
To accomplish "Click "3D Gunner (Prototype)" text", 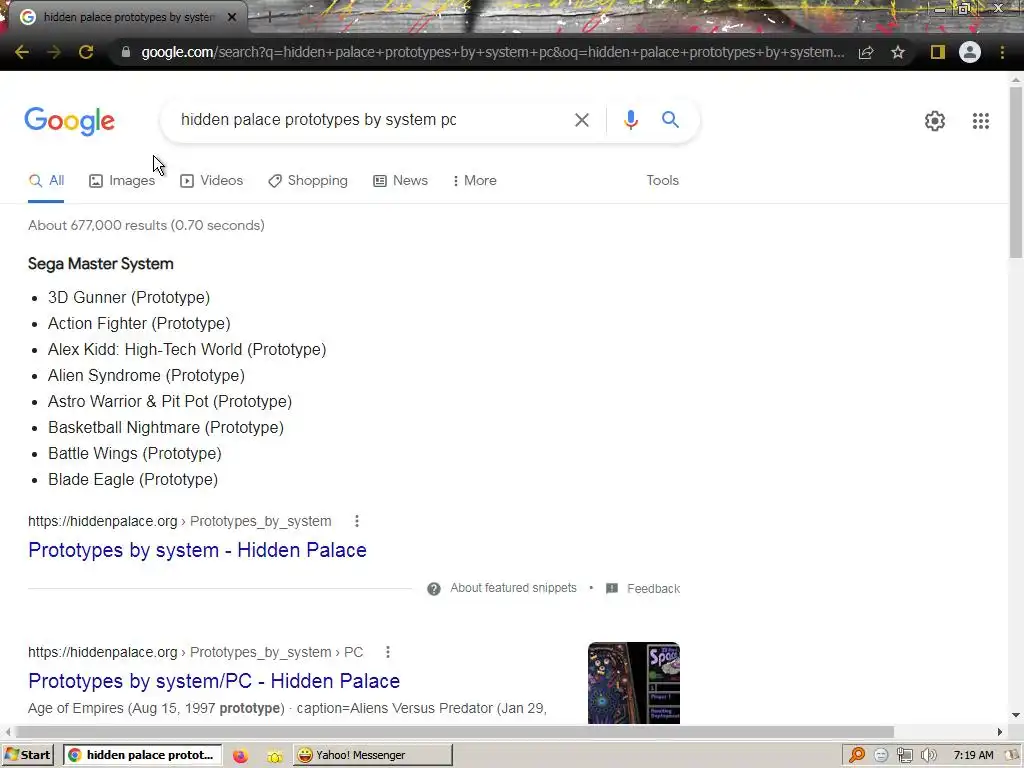I will point(129,297).
